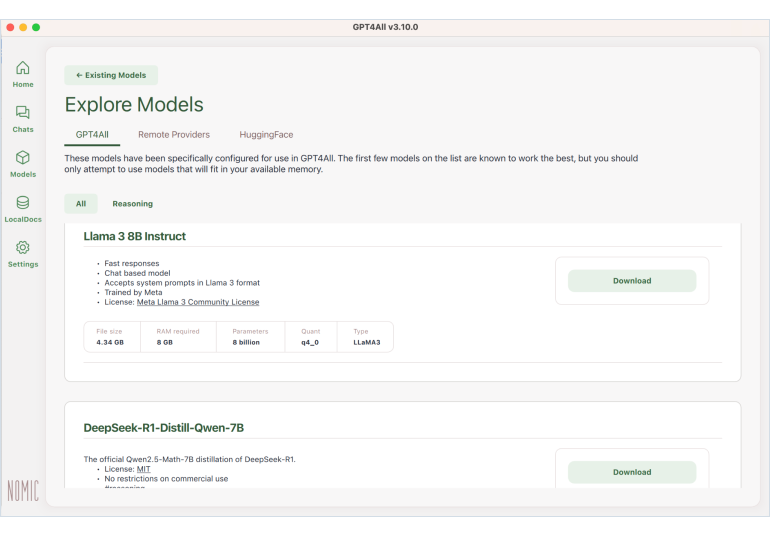
Task: Click 'No restrictions on commercial use' text
Action: (166, 479)
